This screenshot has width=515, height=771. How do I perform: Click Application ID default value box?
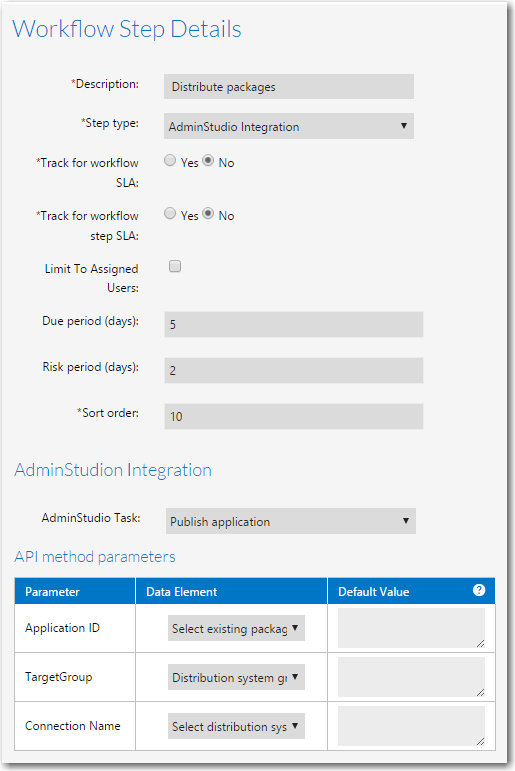coord(411,628)
